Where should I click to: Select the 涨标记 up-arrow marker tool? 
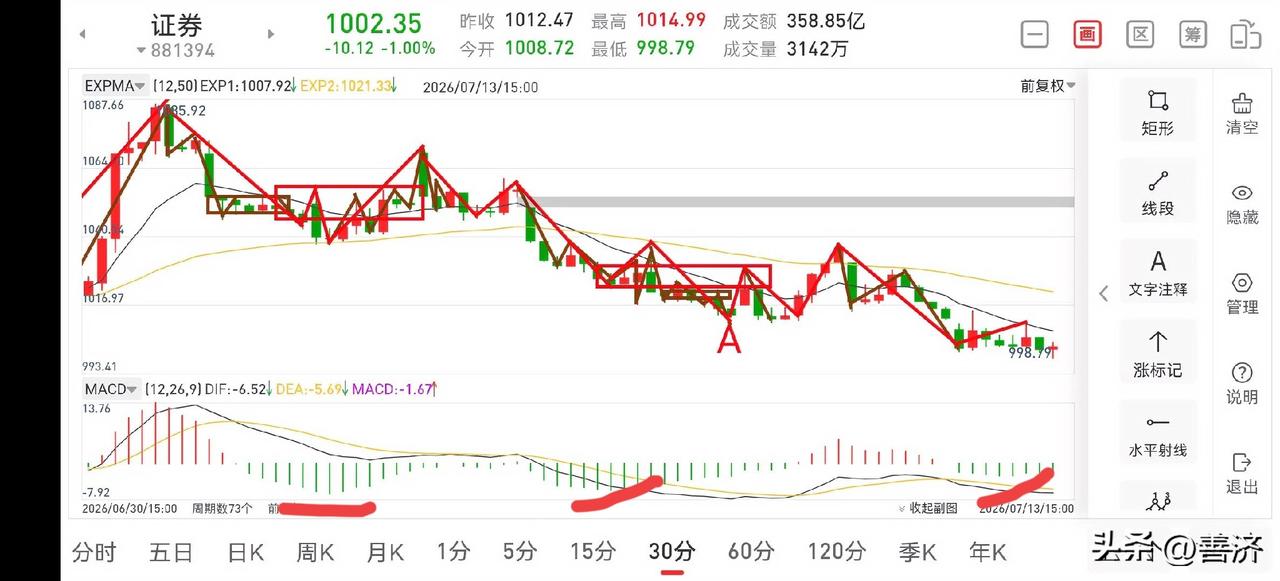click(1158, 354)
